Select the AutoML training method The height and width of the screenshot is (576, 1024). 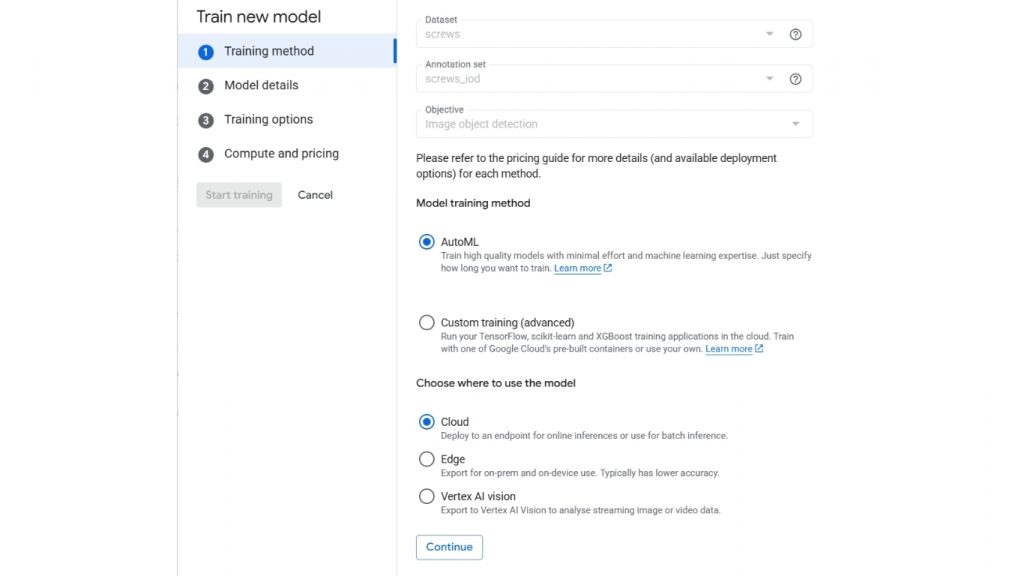(427, 242)
